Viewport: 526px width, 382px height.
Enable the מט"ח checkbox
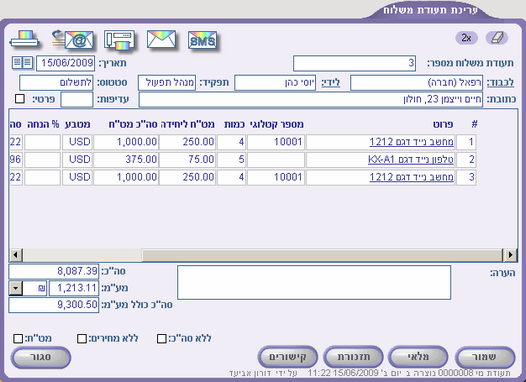18,338
